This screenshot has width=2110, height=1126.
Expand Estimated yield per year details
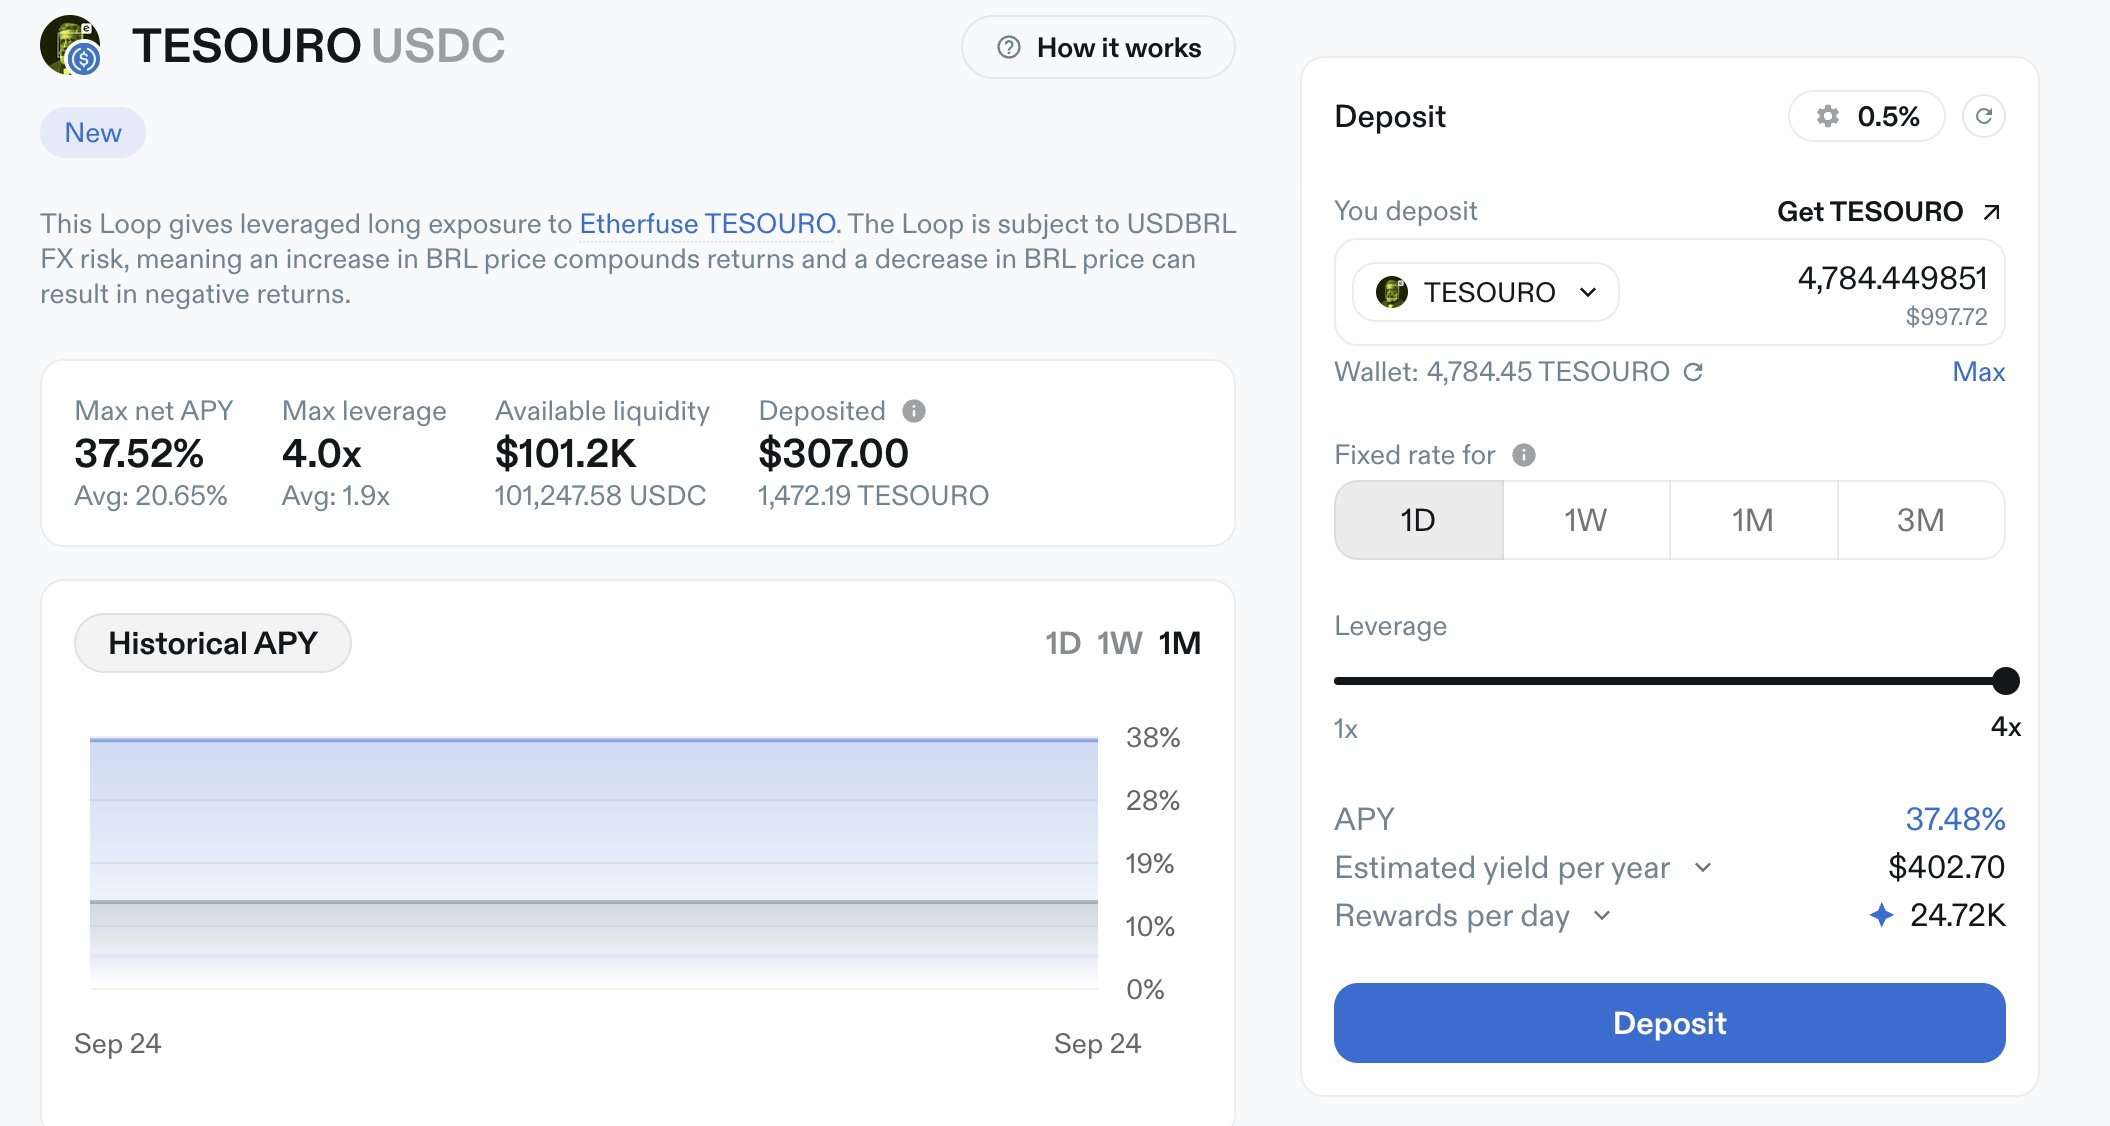[x=1704, y=867]
